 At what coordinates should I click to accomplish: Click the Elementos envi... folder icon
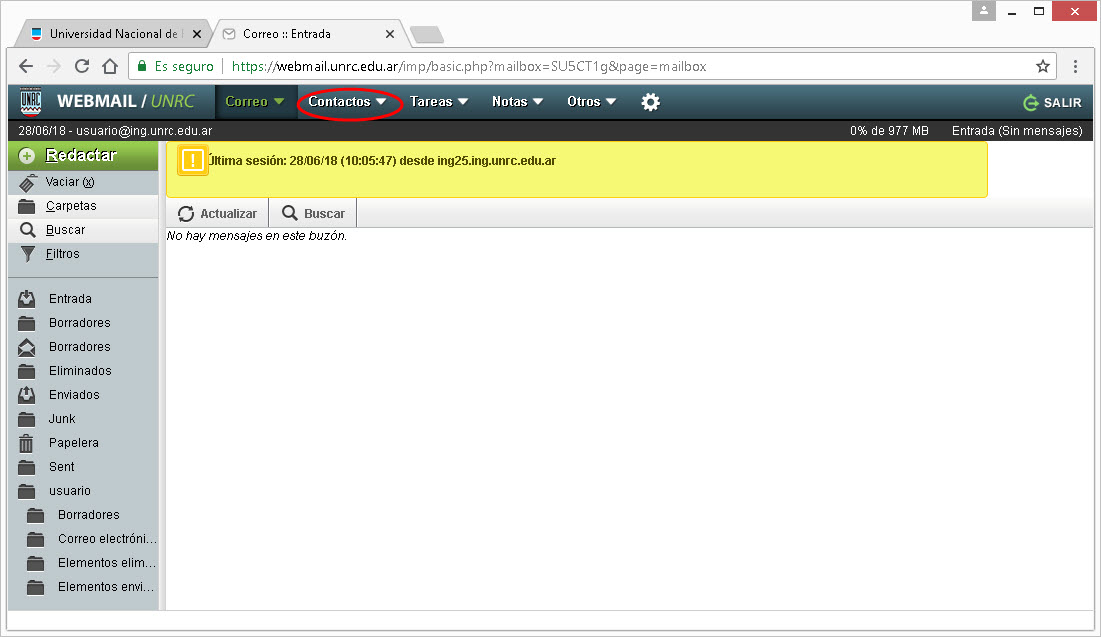(x=35, y=587)
